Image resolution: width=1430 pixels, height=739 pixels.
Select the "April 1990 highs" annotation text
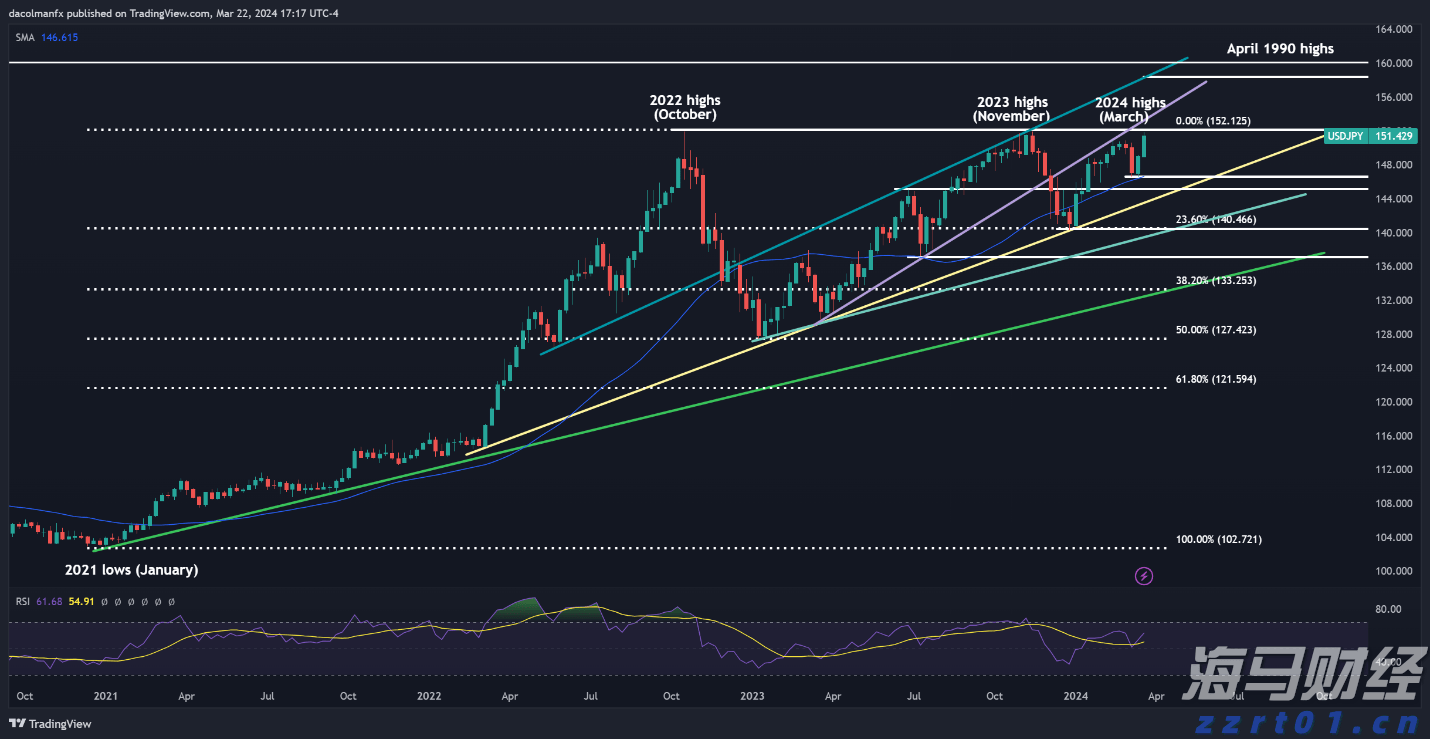(x=1280, y=49)
